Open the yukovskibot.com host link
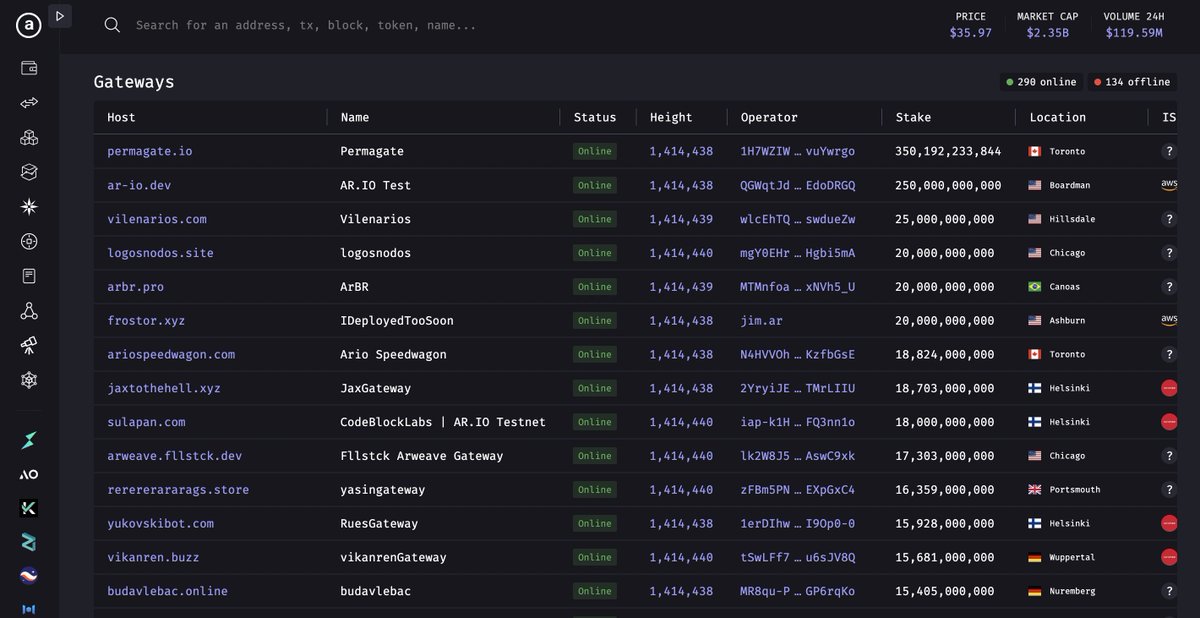1200x618 pixels. [160, 524]
